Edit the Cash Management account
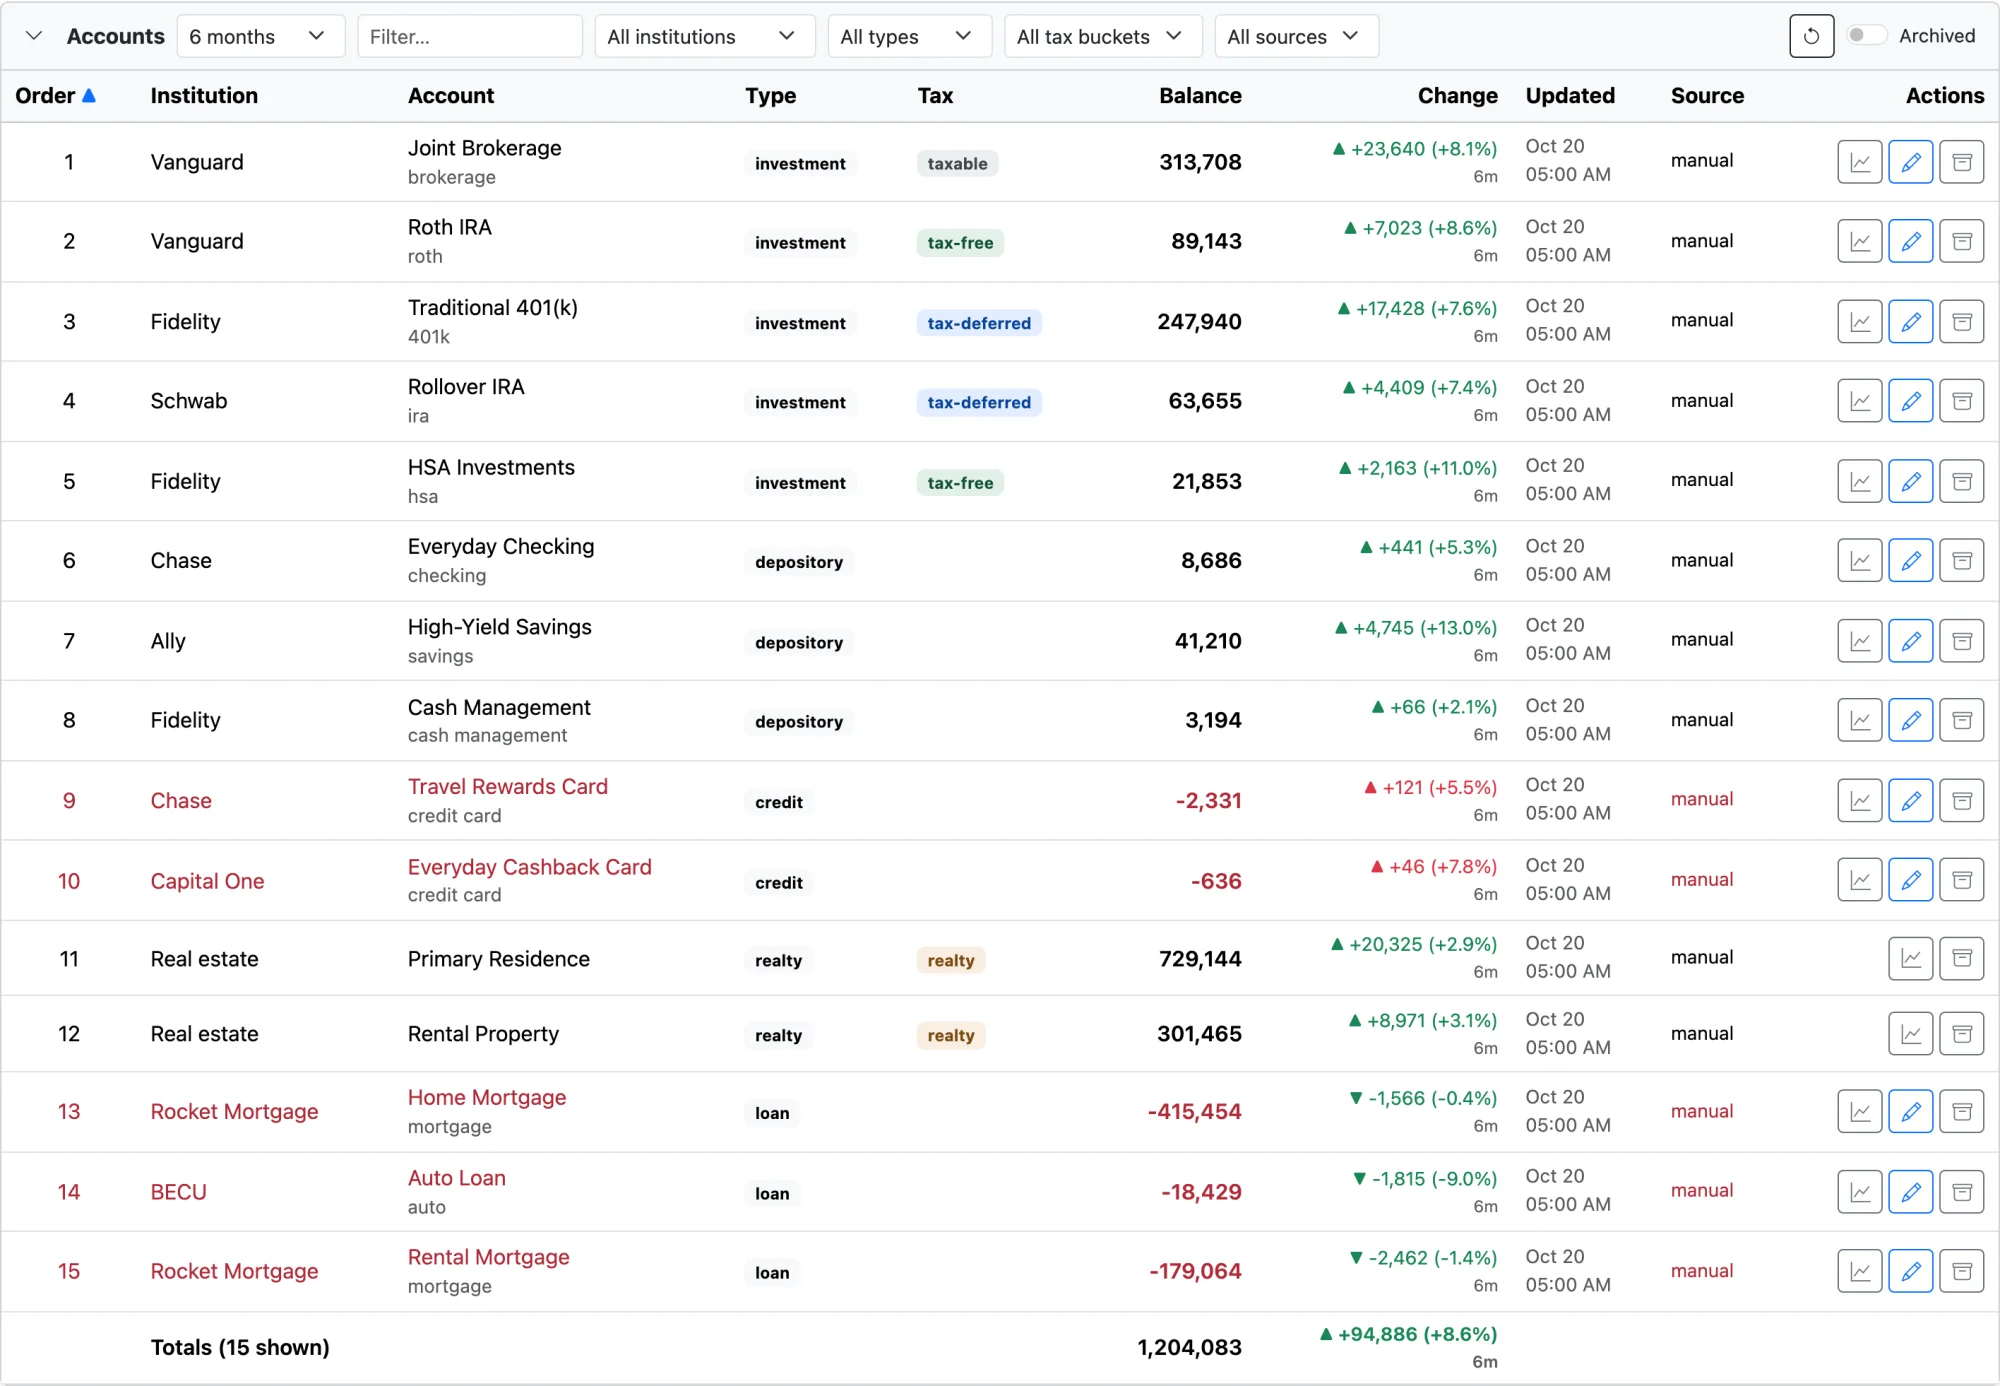Image resolution: width=2000 pixels, height=1386 pixels. [1911, 720]
